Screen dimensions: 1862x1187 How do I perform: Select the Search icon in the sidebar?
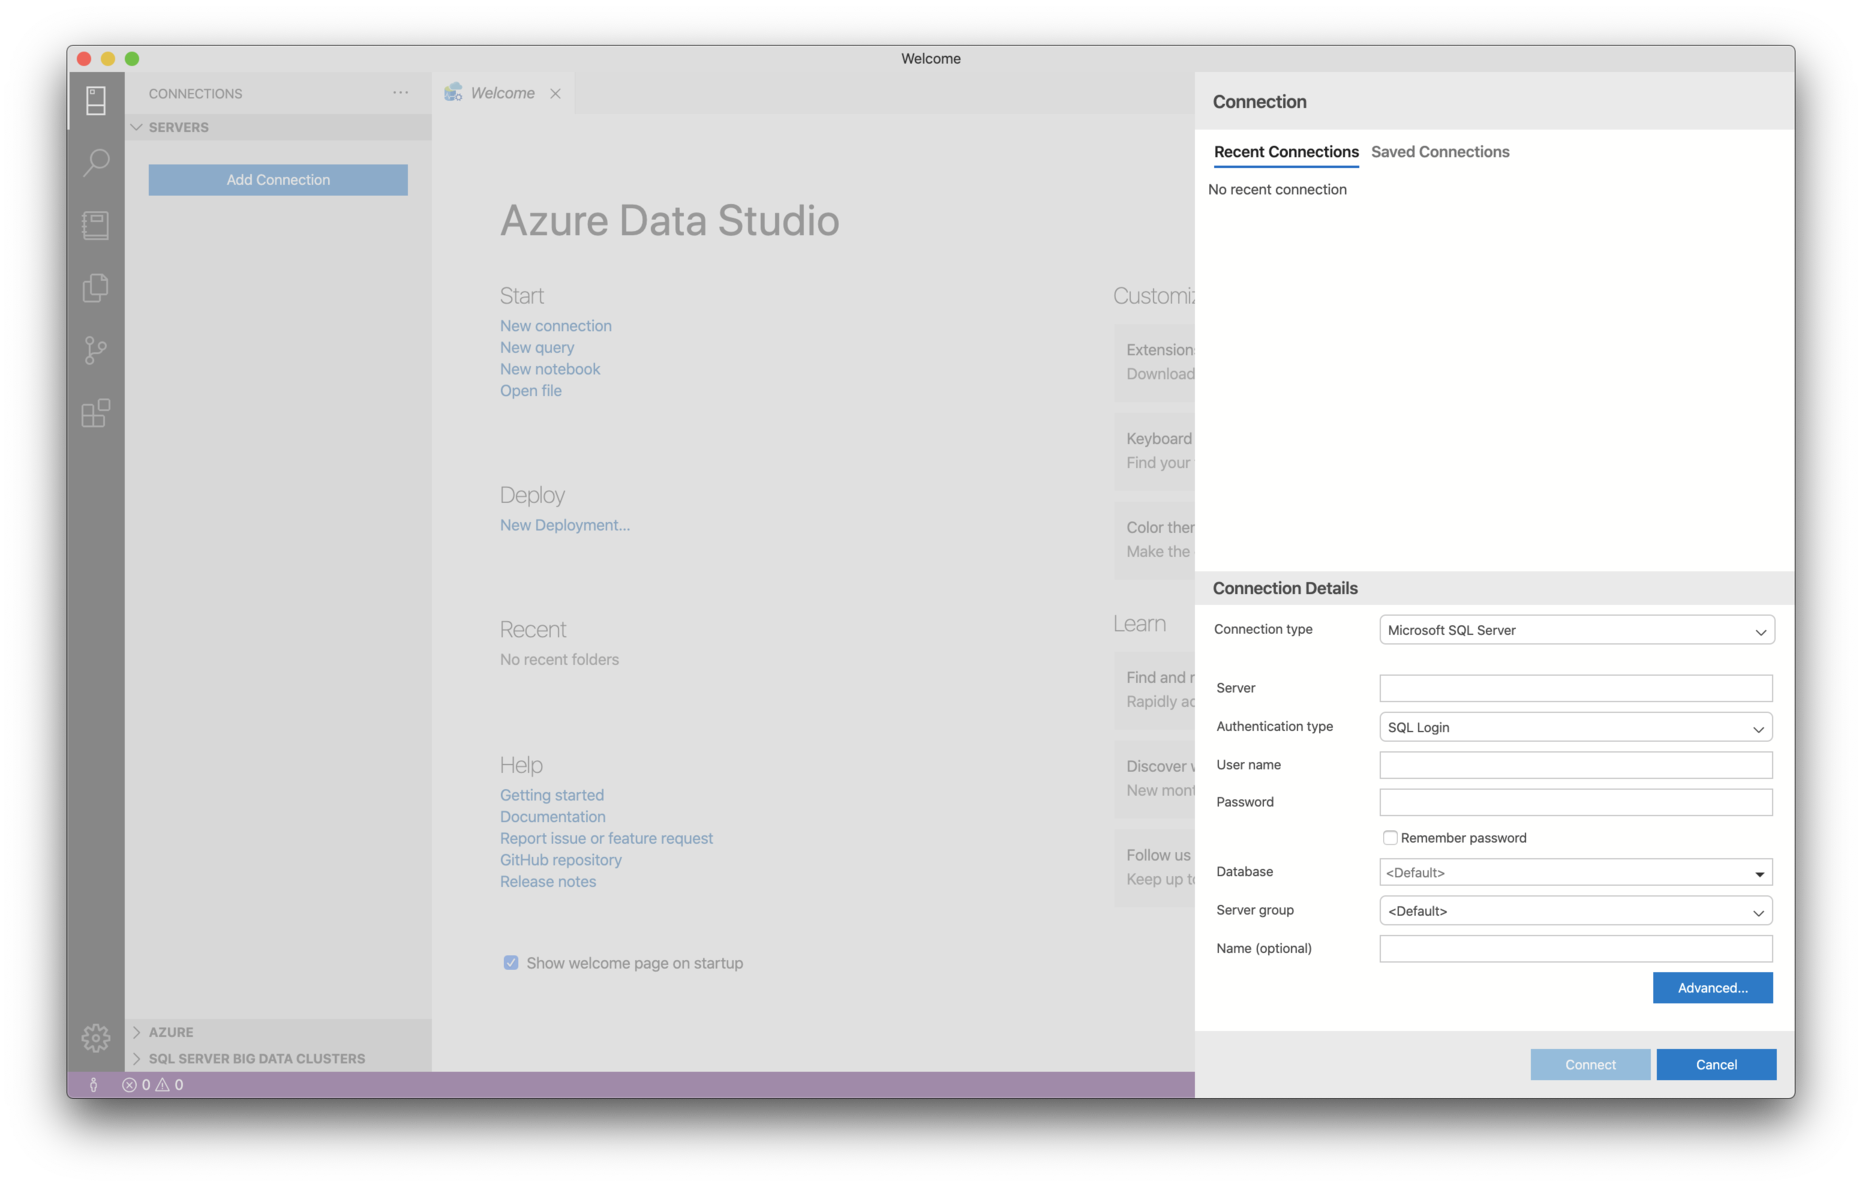coord(95,162)
